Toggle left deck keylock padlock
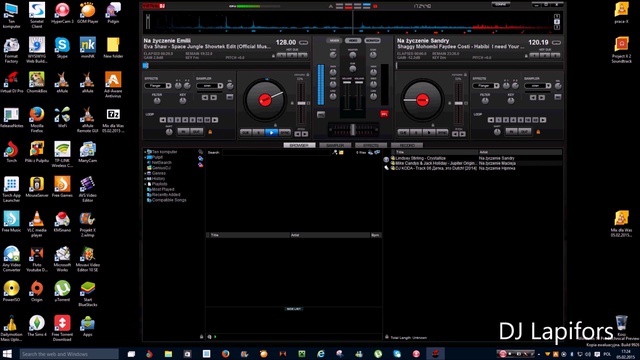 pos(308,75)
